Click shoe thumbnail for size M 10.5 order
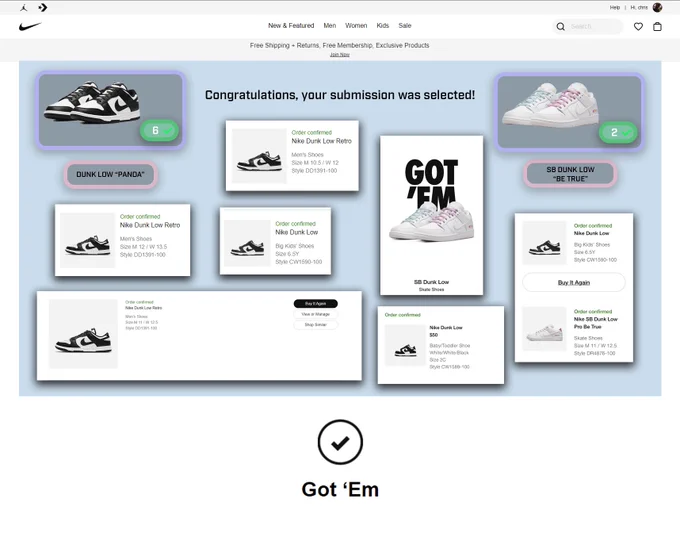This screenshot has width=680, height=541. (259, 156)
